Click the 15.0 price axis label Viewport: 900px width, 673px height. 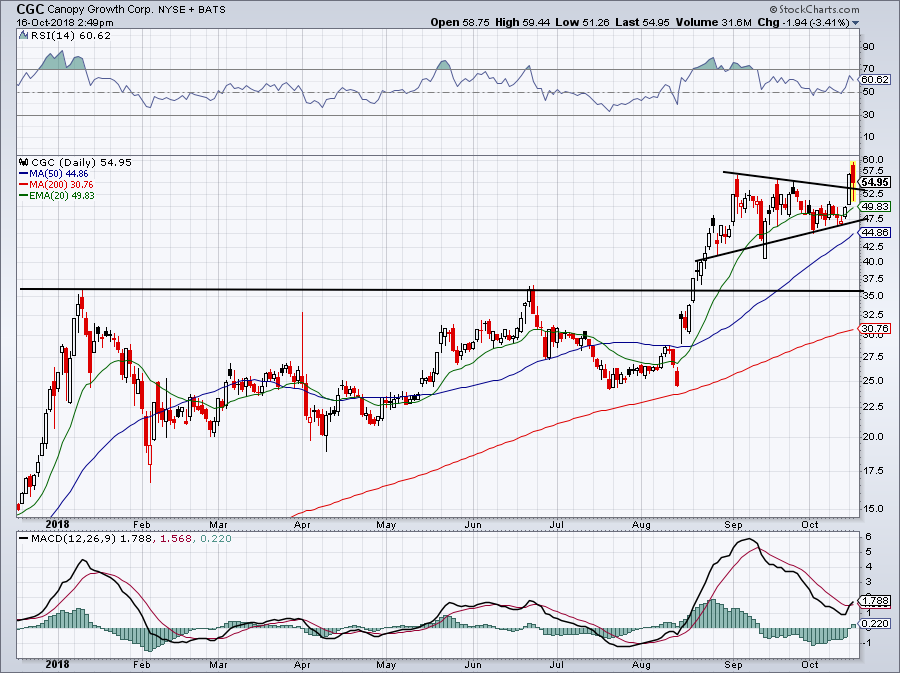[872, 508]
